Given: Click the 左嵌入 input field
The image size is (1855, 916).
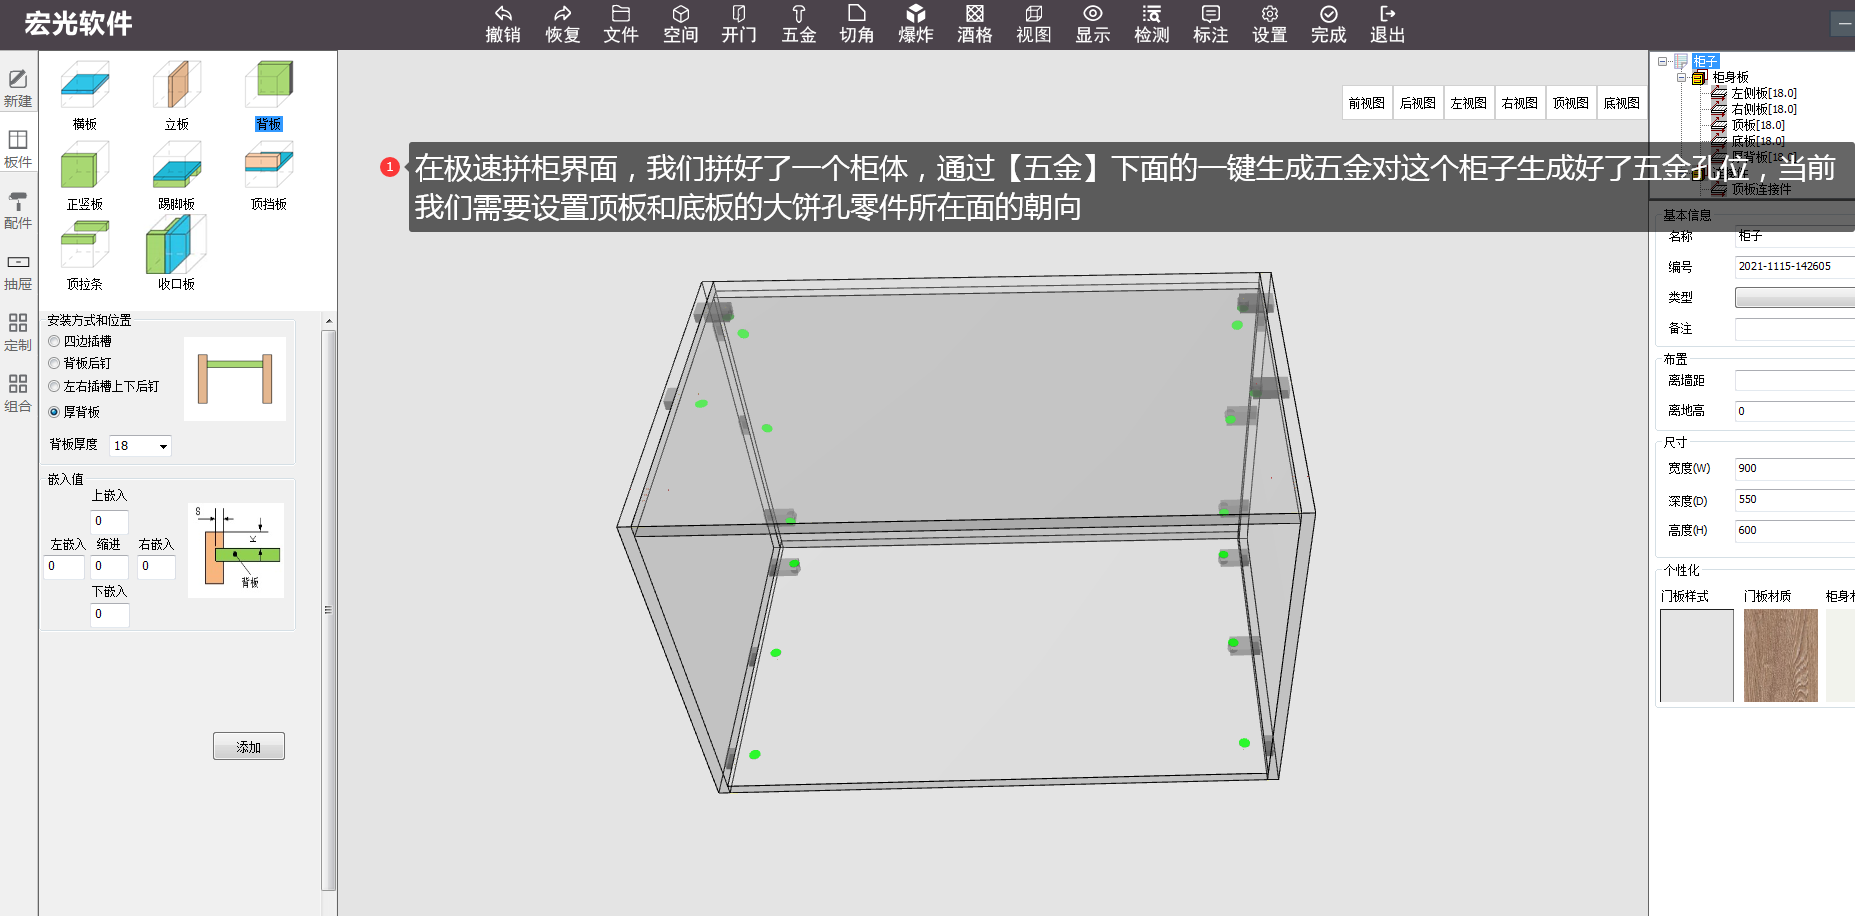Looking at the screenshot, I should click(x=64, y=567).
